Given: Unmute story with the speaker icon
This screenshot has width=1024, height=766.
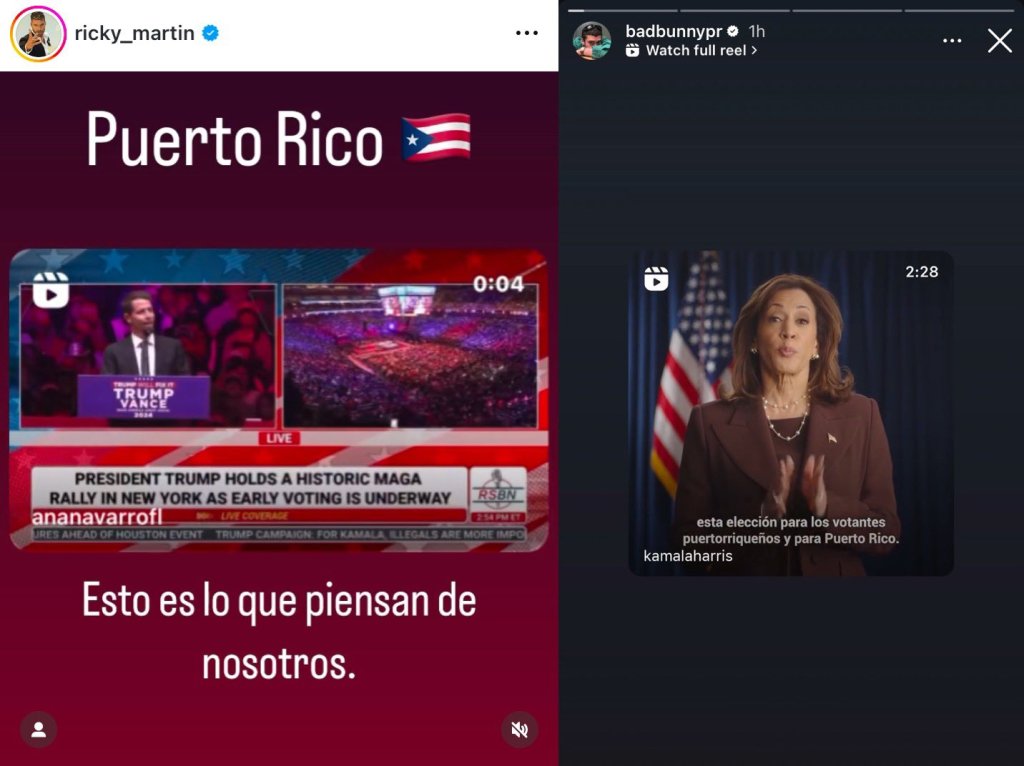Looking at the screenshot, I should [x=520, y=729].
